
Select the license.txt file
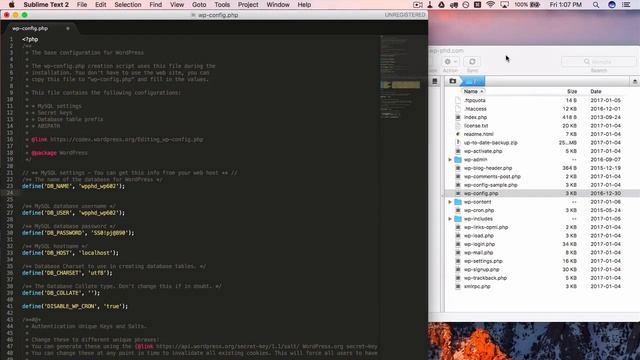[476, 126]
